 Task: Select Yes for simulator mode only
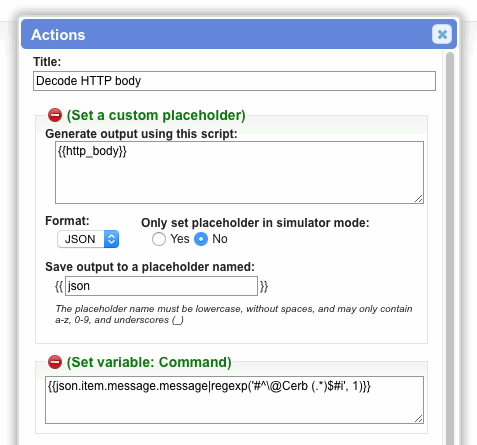pos(159,239)
